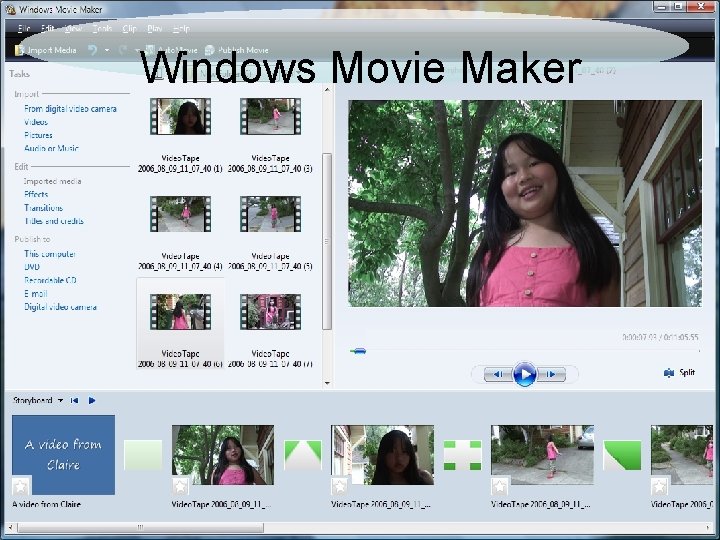Select first VideoTape storyboard clip
Image resolution: width=720 pixels, height=540 pixels.
click(x=223, y=455)
